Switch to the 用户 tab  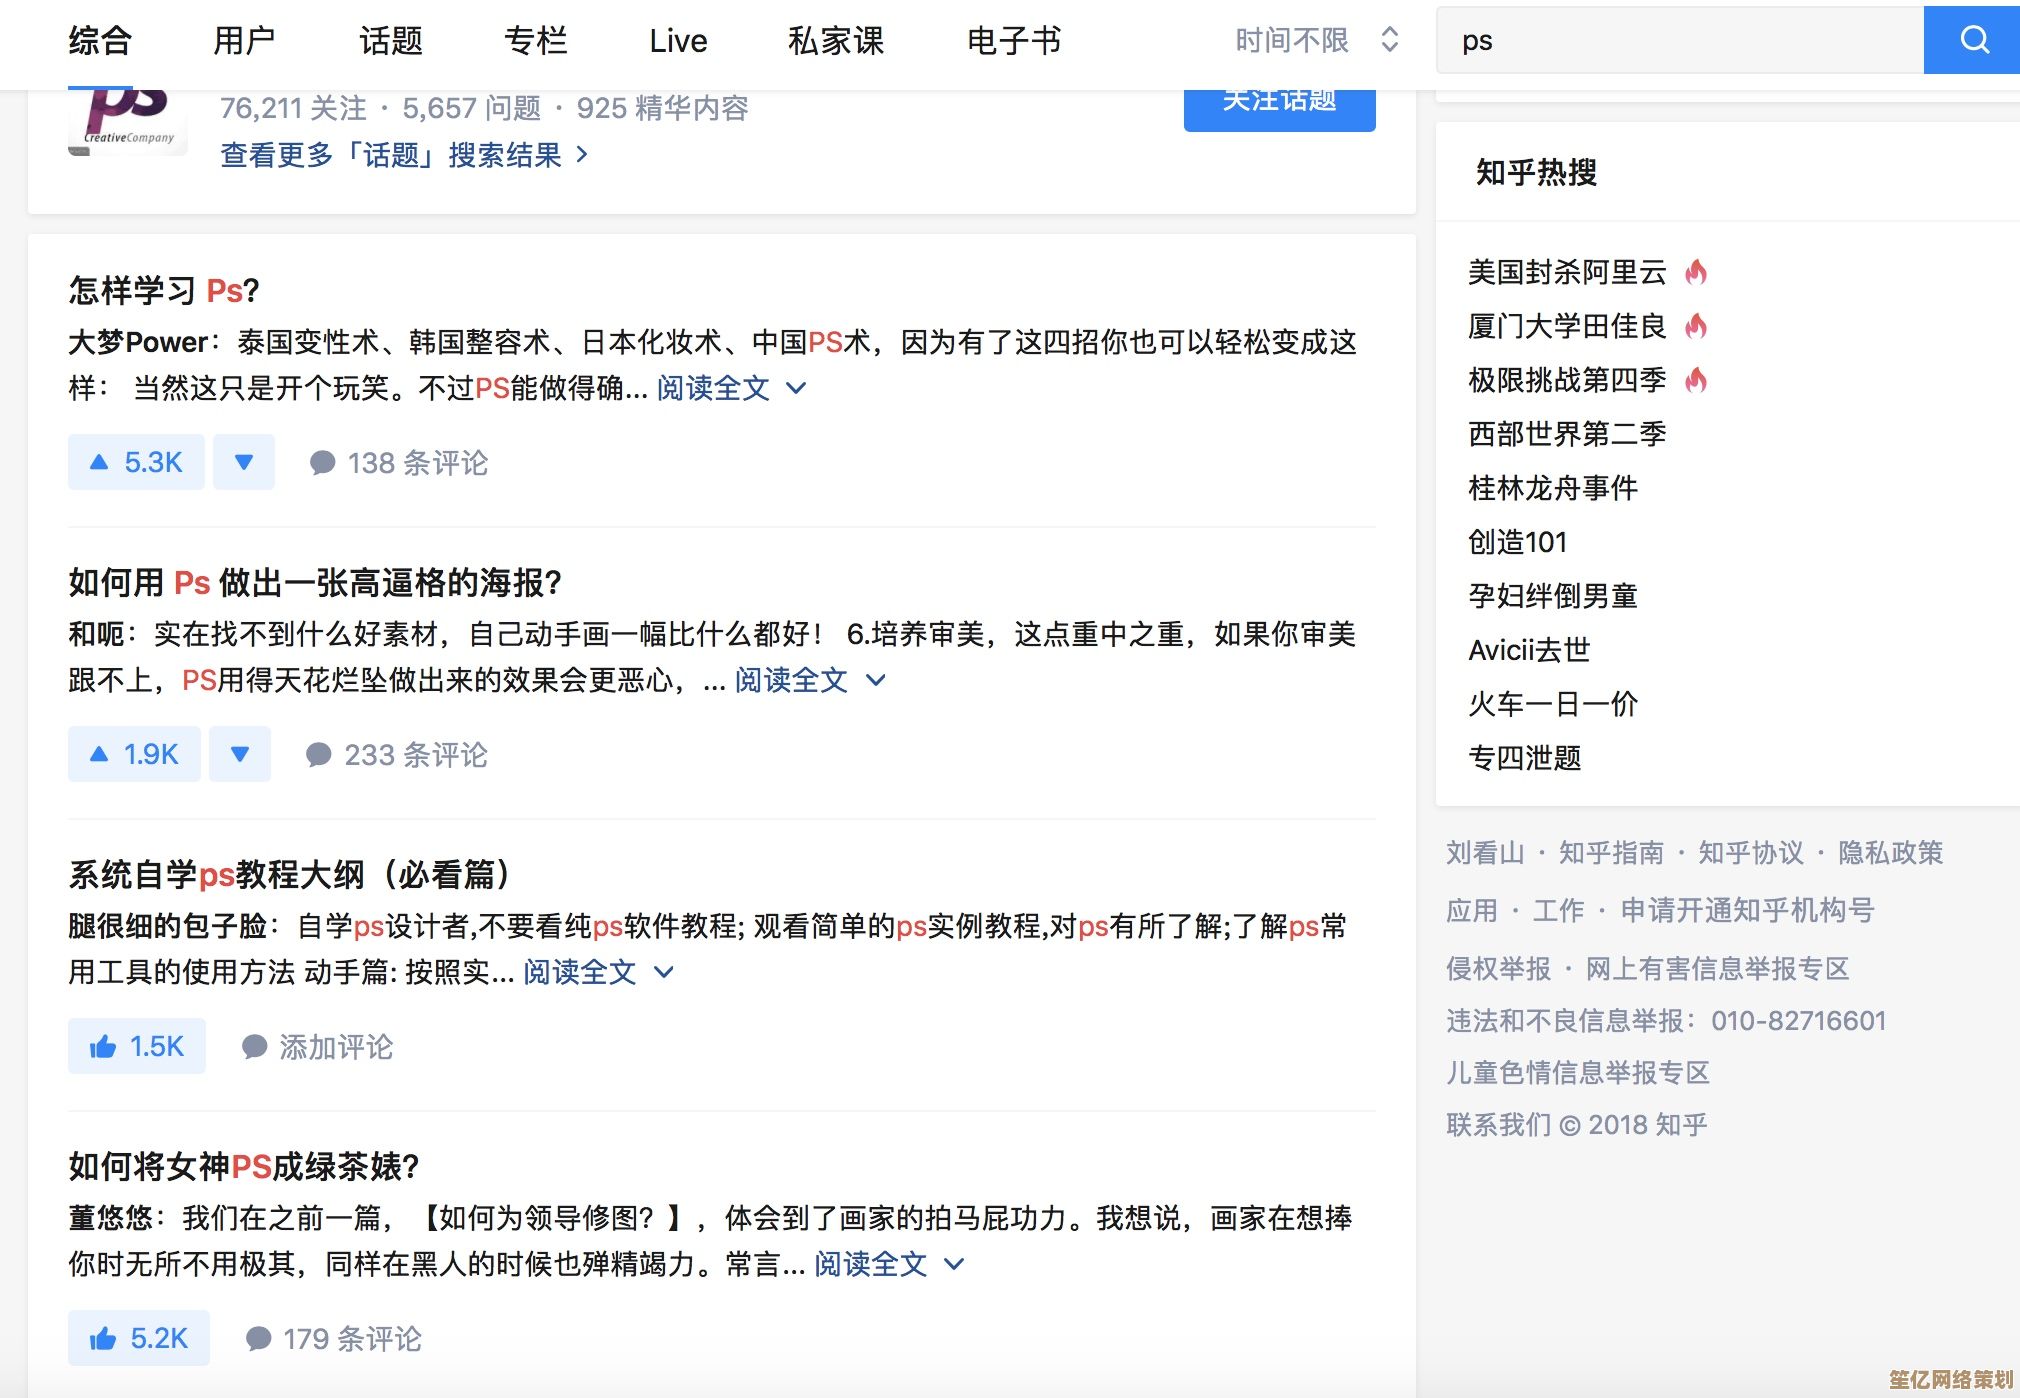point(243,41)
